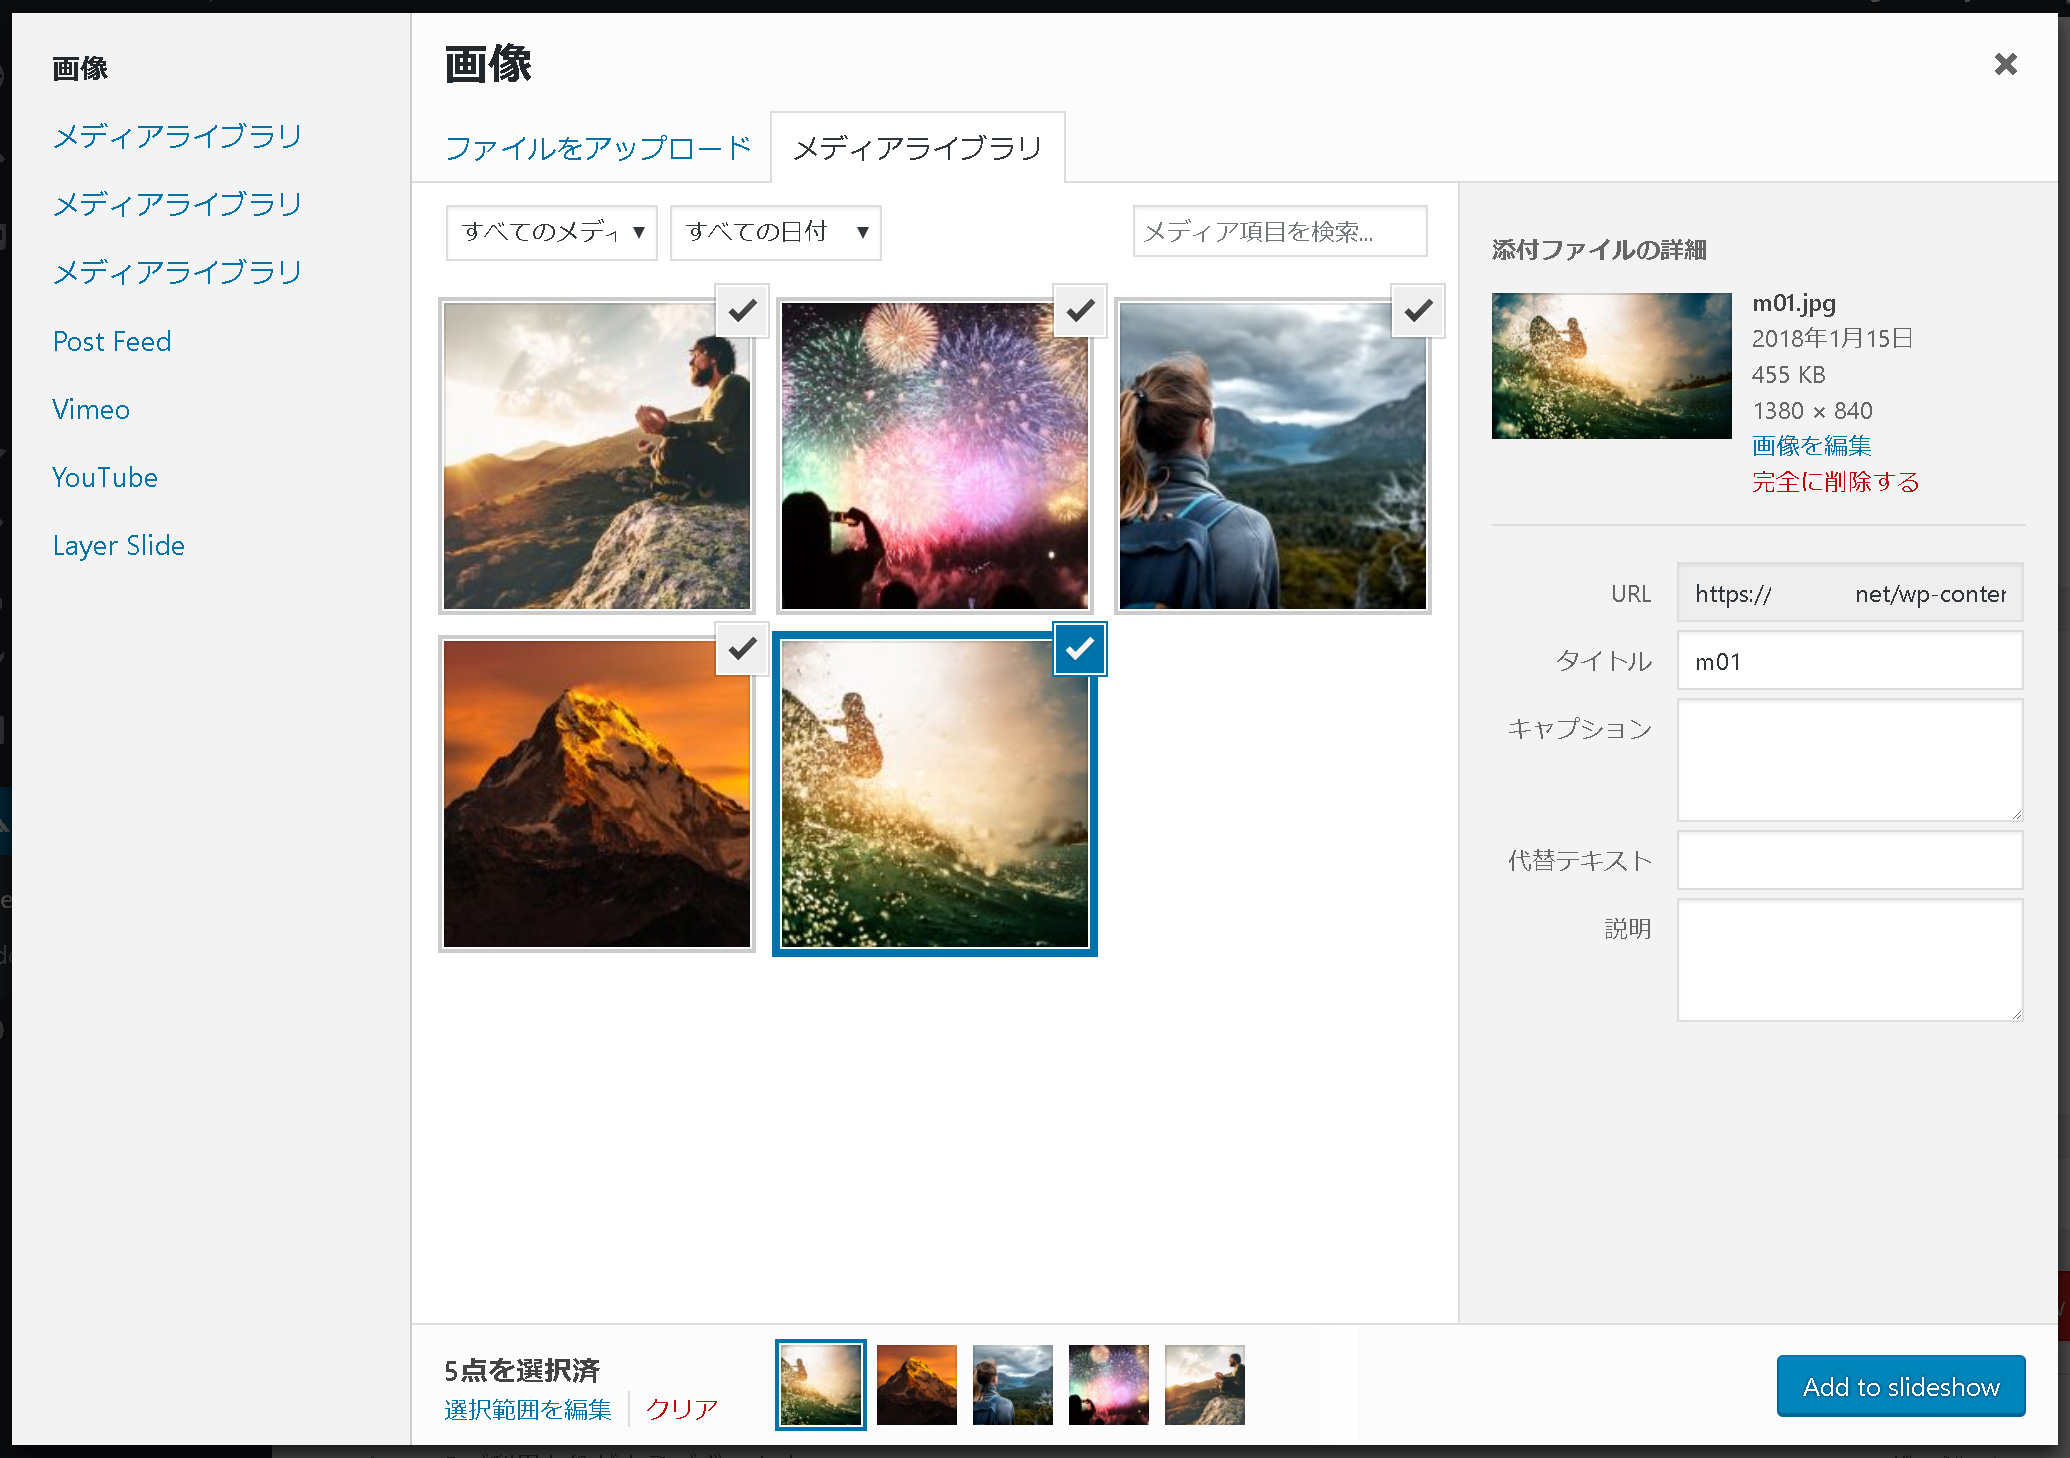Uncheck the fireworks photo checkmark
This screenshot has width=2070, height=1458.
(1080, 311)
